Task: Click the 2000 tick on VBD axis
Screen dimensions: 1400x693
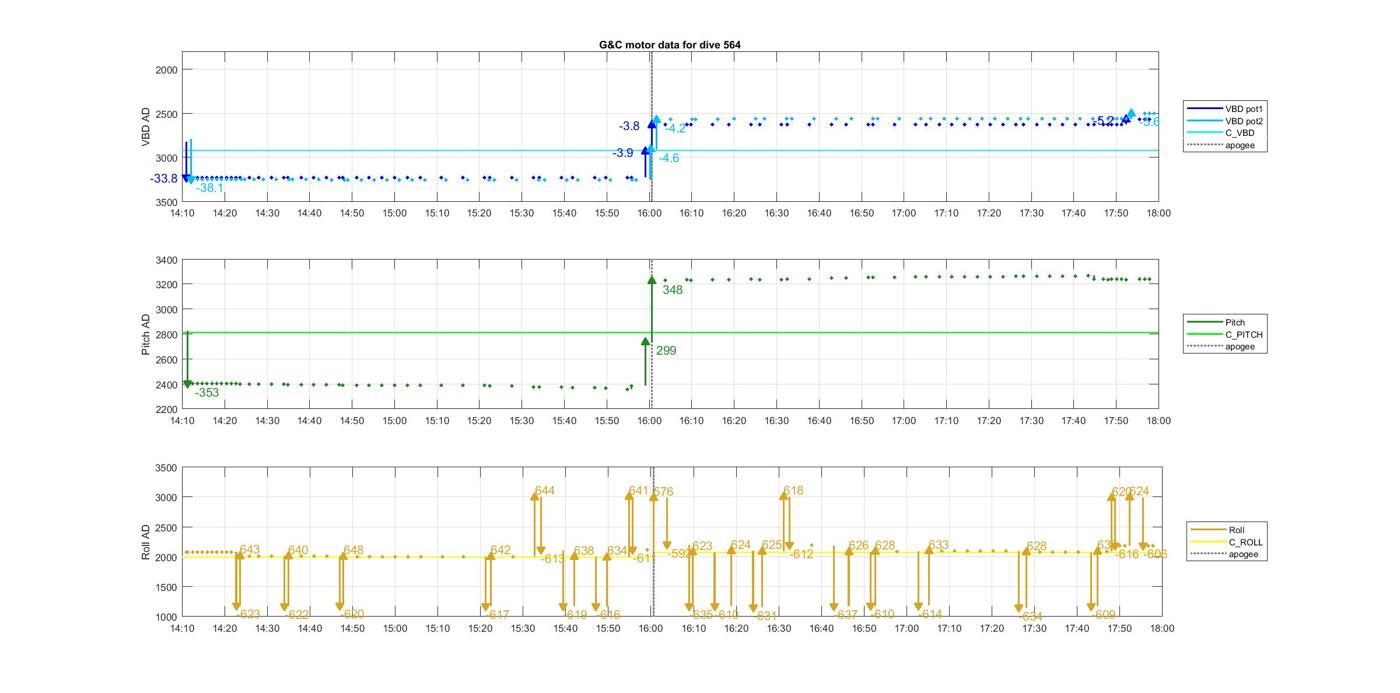Action: click(166, 70)
